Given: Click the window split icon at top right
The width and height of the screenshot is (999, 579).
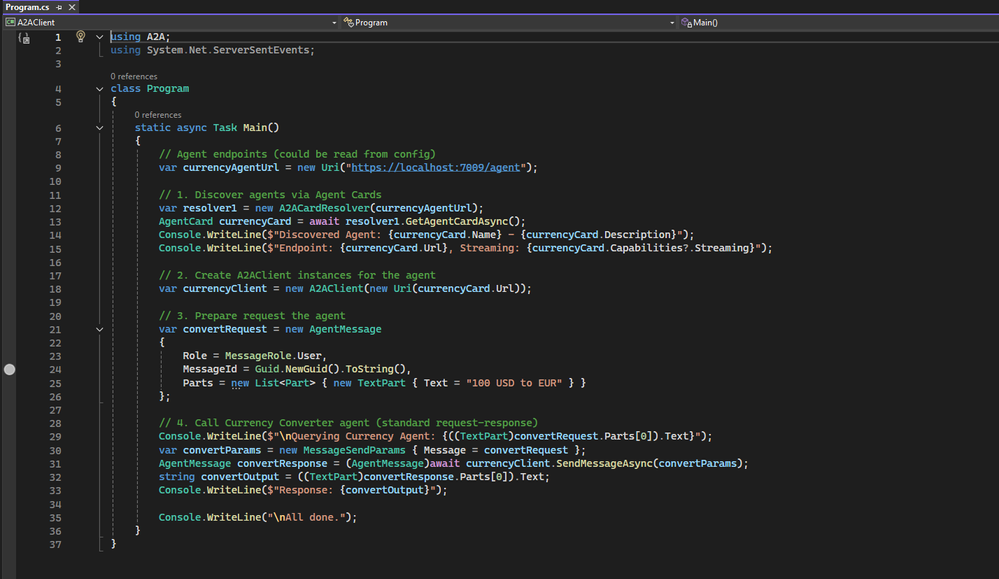Looking at the screenshot, I should tap(991, 22).
